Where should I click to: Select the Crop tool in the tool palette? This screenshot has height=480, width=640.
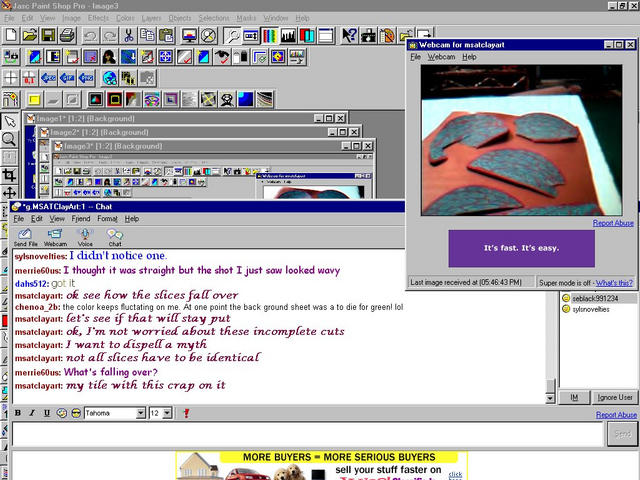(9, 175)
